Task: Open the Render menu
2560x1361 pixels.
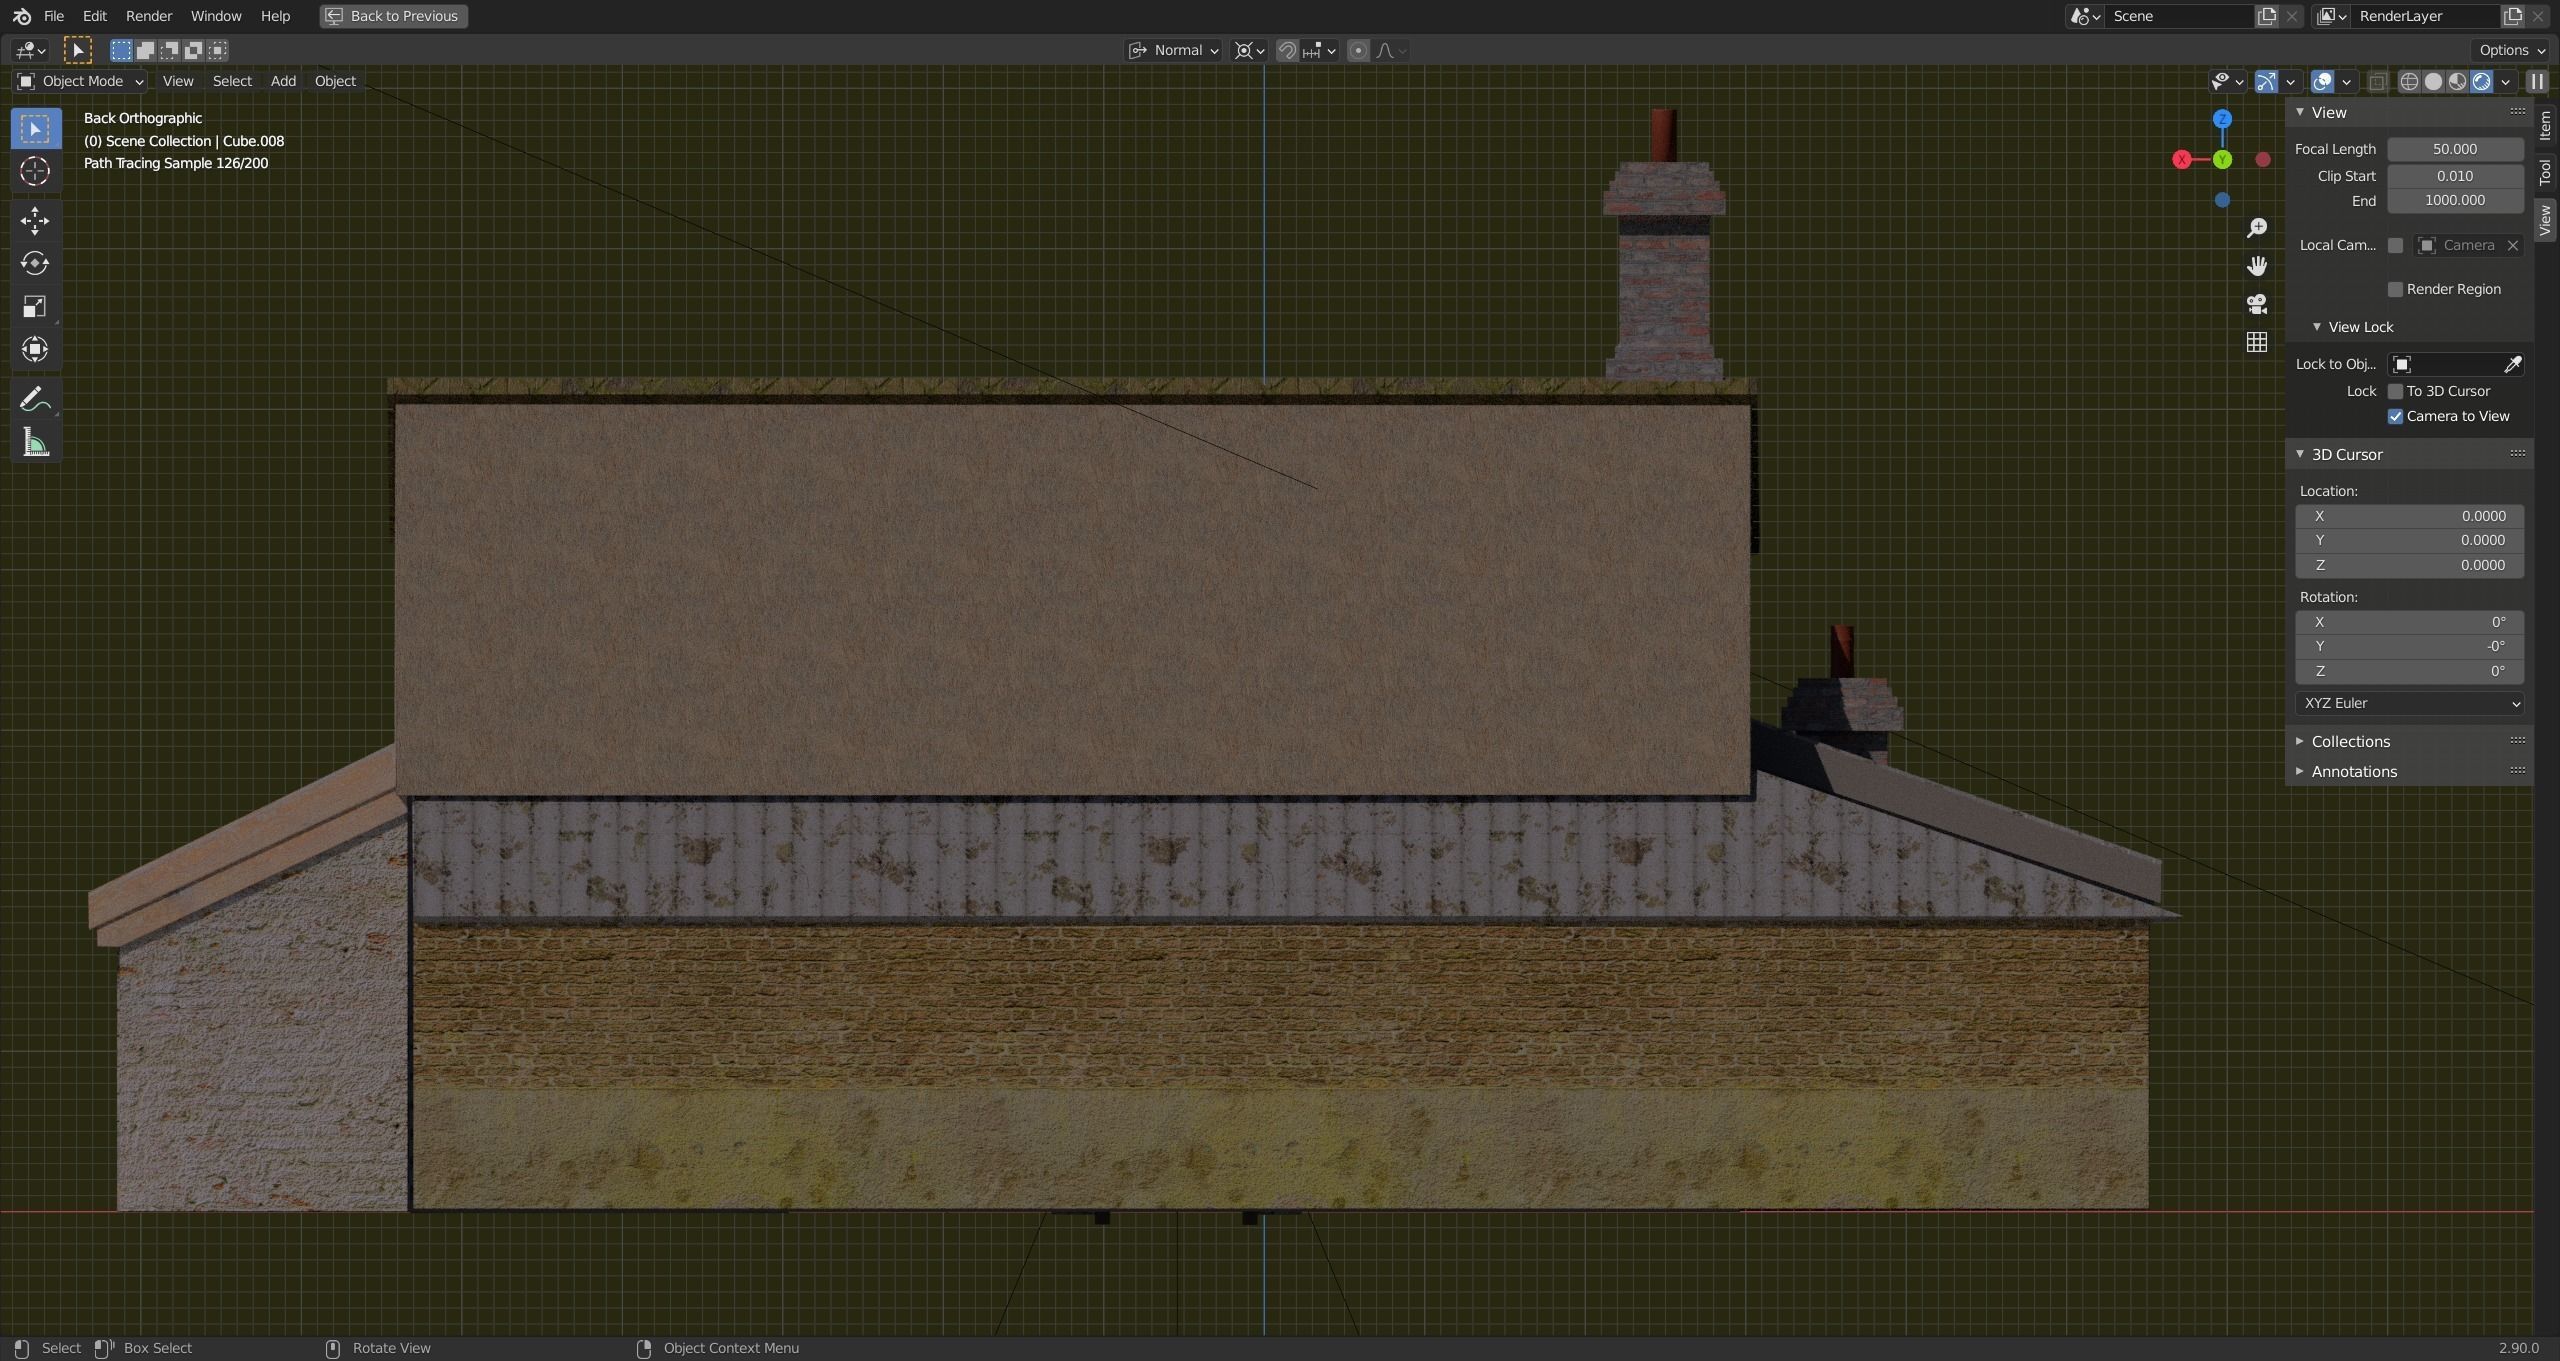Action: click(x=148, y=16)
